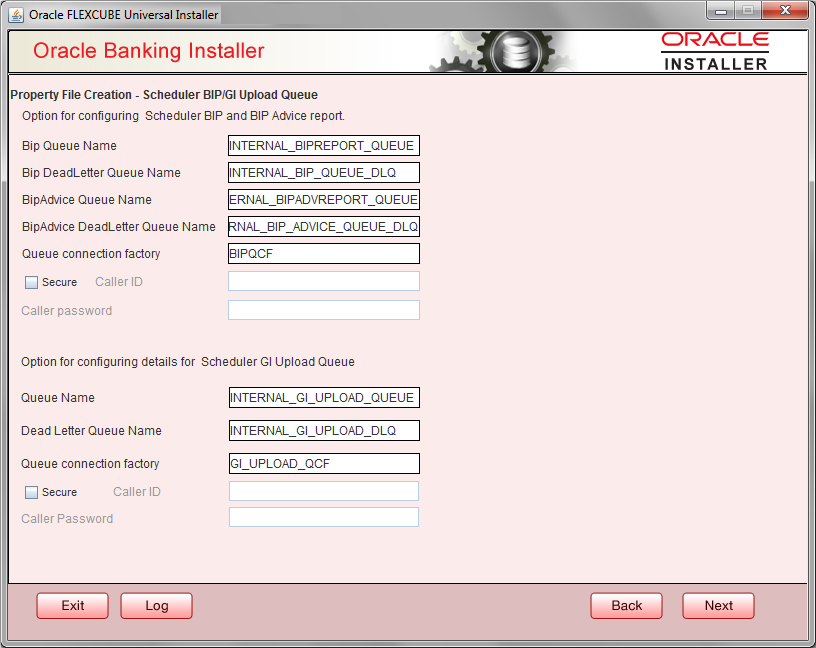Click the Caller Password label in GI section
The height and width of the screenshot is (648, 816).
click(67, 519)
